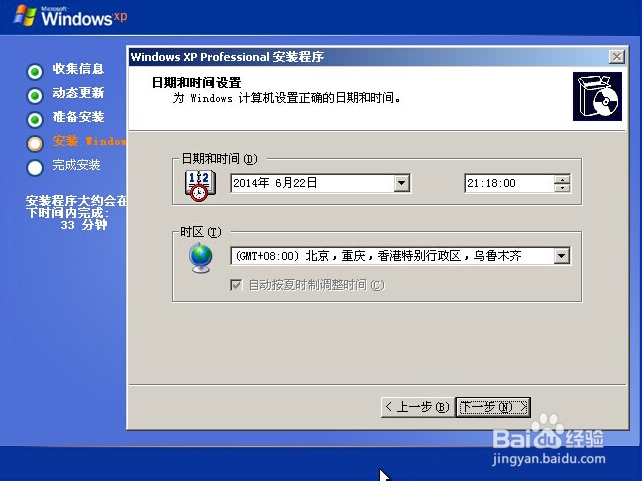642x481 pixels.
Task: Click the 2014年 6月22日 date field
Action: (x=321, y=183)
